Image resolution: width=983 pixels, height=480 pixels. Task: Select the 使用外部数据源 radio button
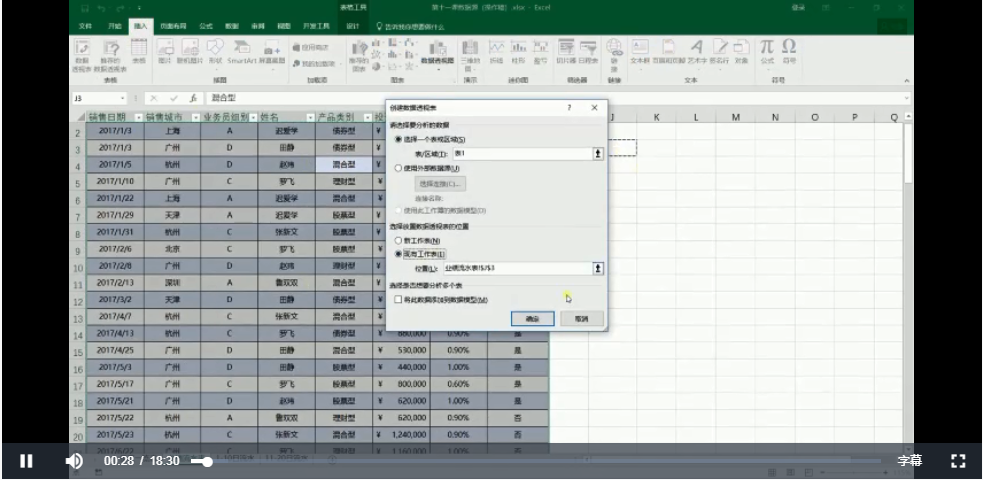398,169
